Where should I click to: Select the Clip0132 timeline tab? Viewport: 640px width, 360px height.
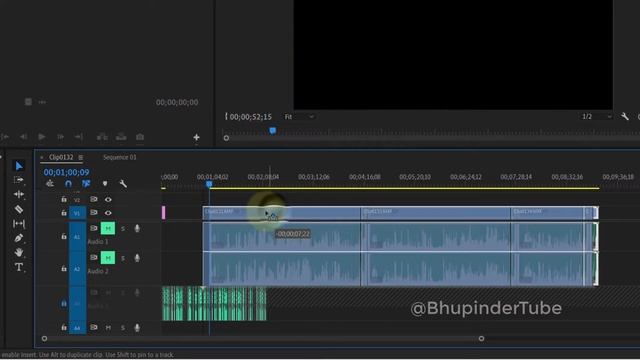61,157
